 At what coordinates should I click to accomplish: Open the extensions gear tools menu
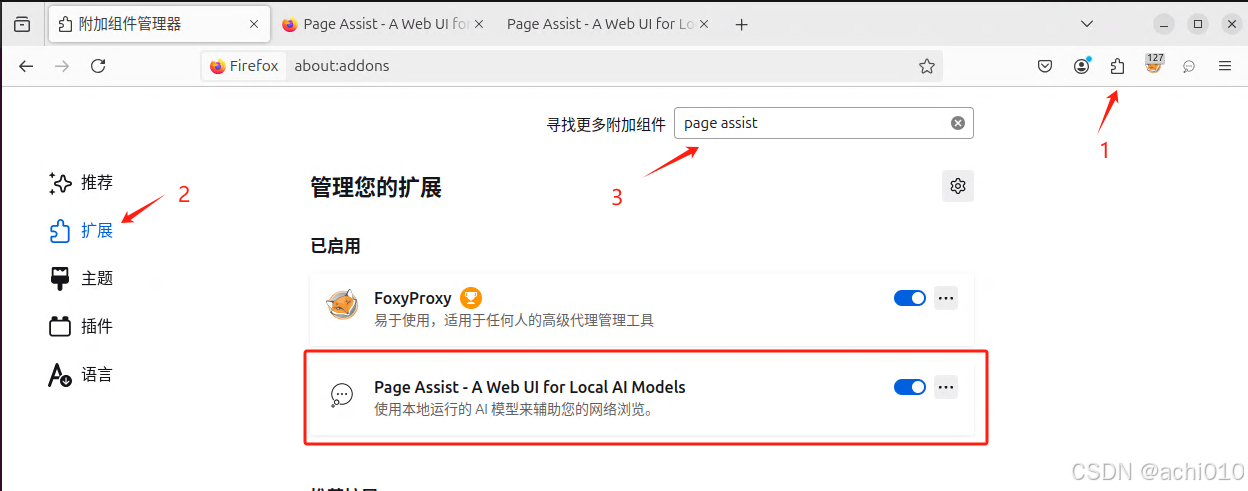coord(958,186)
